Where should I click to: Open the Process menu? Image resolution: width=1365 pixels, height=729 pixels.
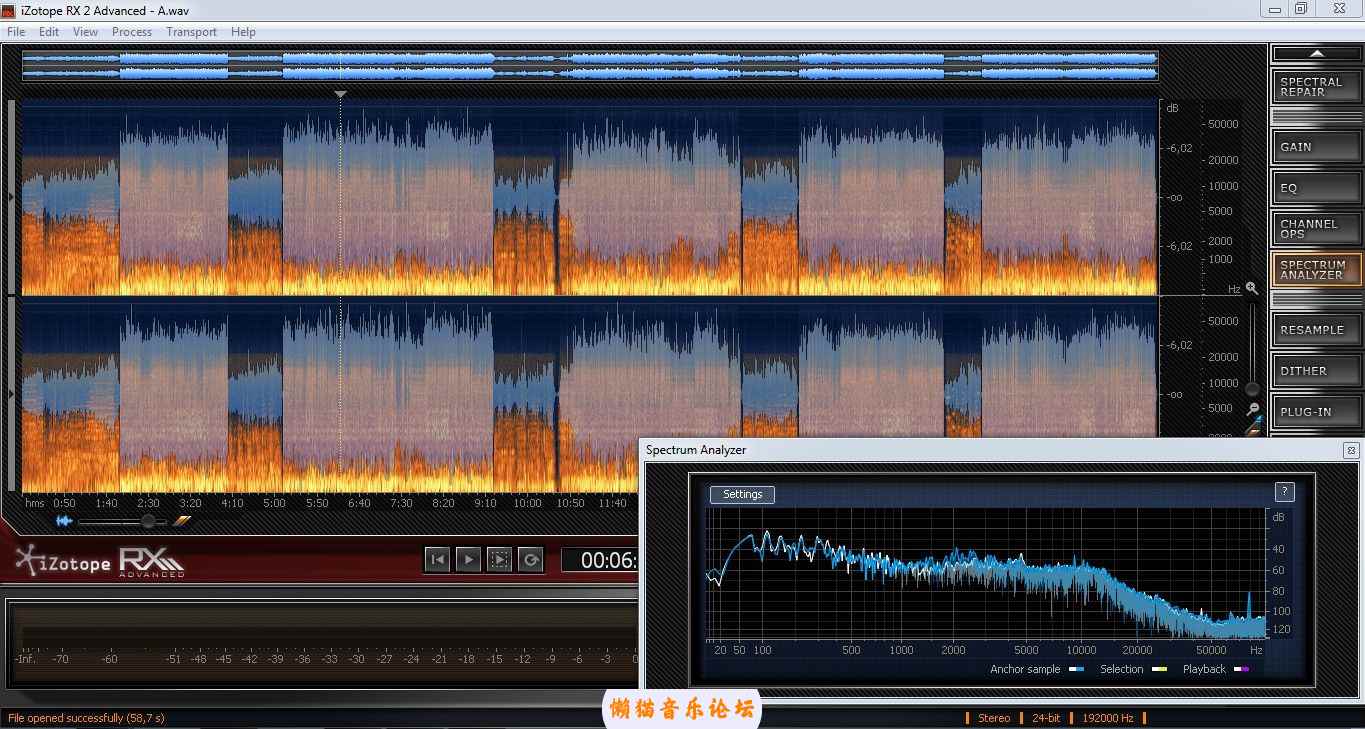pyautogui.click(x=132, y=32)
